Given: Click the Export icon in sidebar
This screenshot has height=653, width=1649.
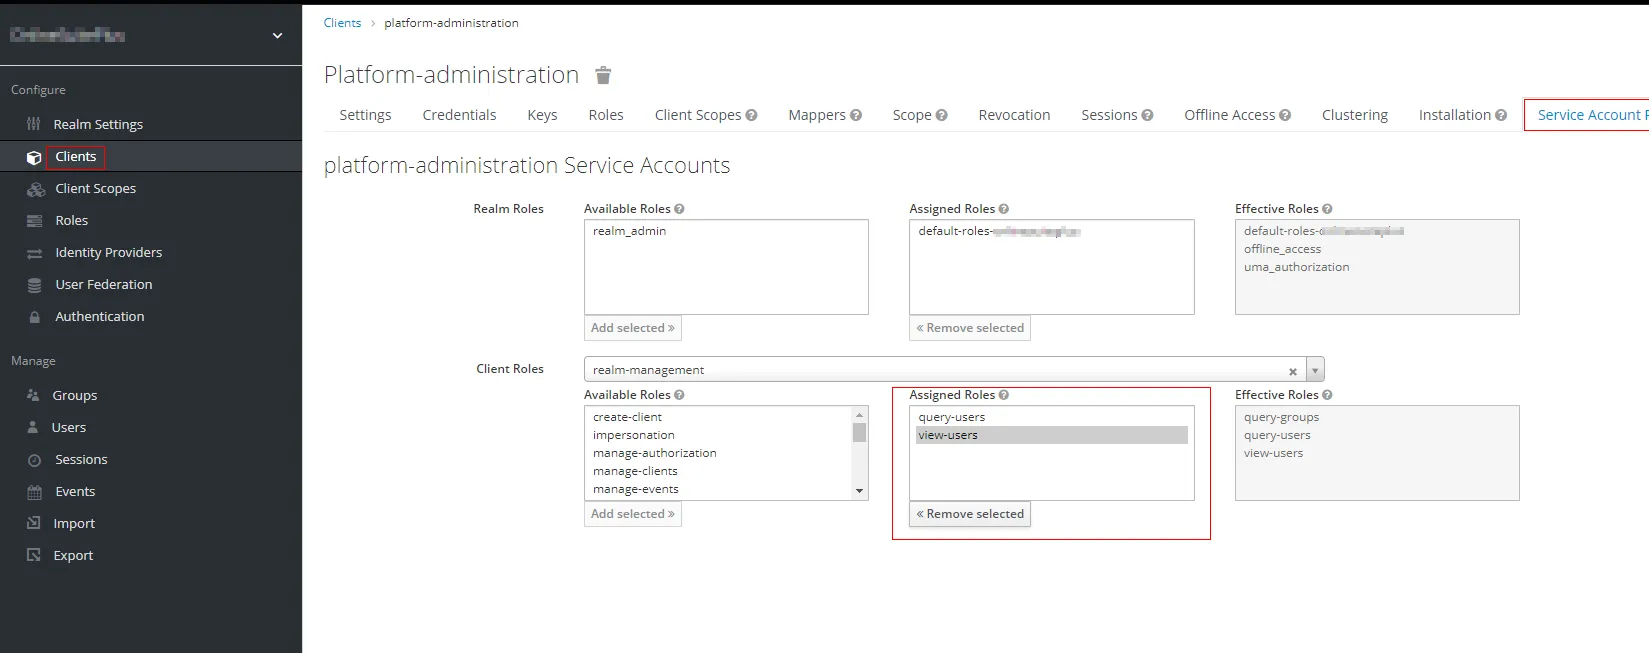Looking at the screenshot, I should 34,555.
